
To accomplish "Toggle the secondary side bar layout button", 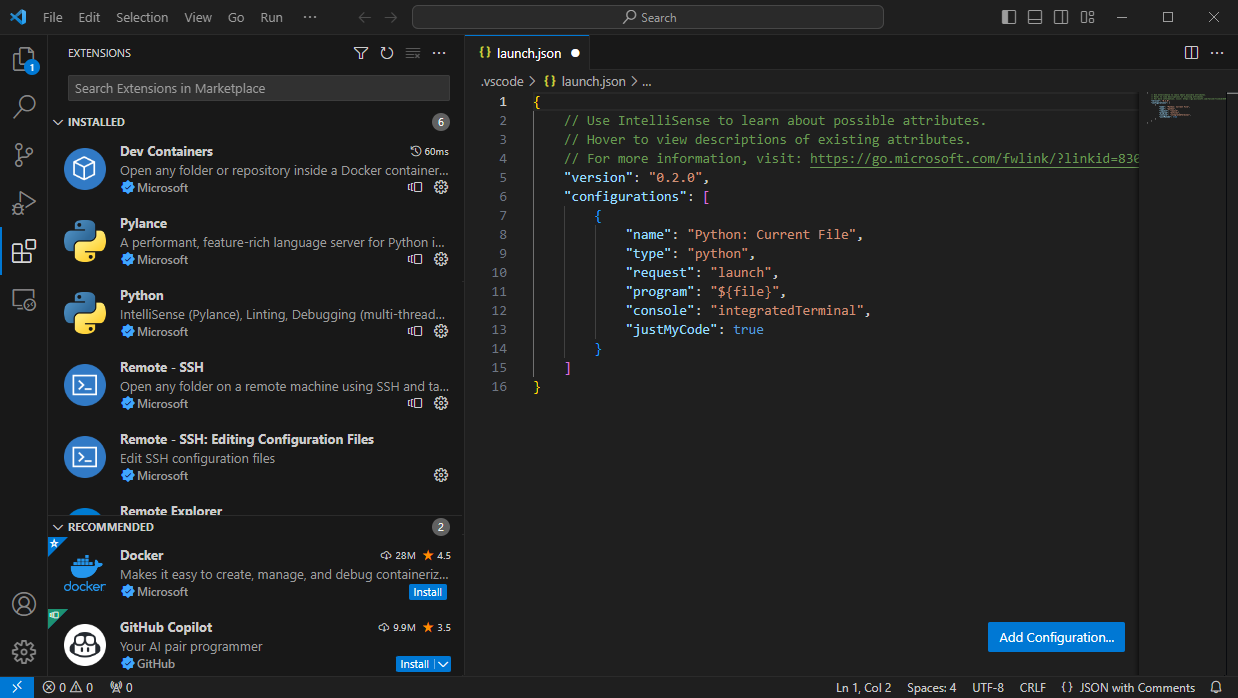I will click(1061, 17).
